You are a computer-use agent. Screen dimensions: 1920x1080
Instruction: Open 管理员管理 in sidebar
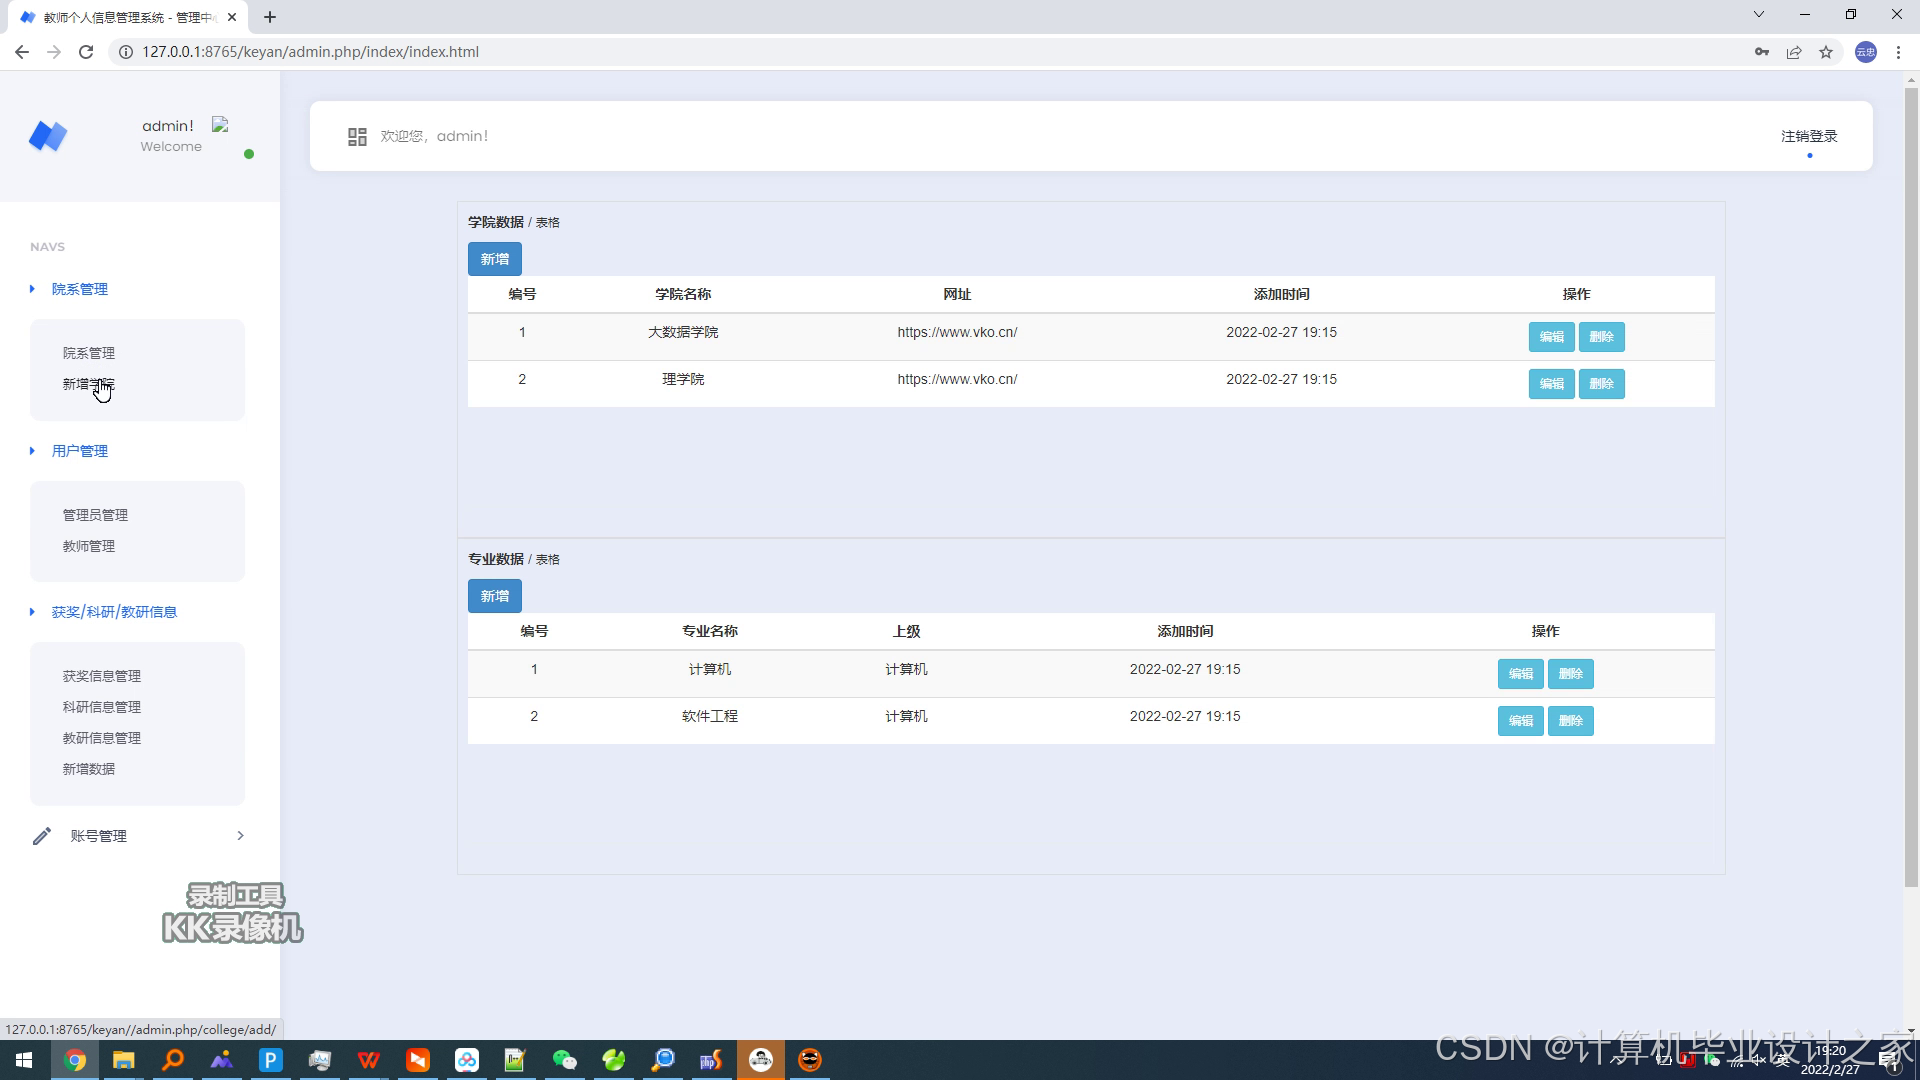pos(95,515)
